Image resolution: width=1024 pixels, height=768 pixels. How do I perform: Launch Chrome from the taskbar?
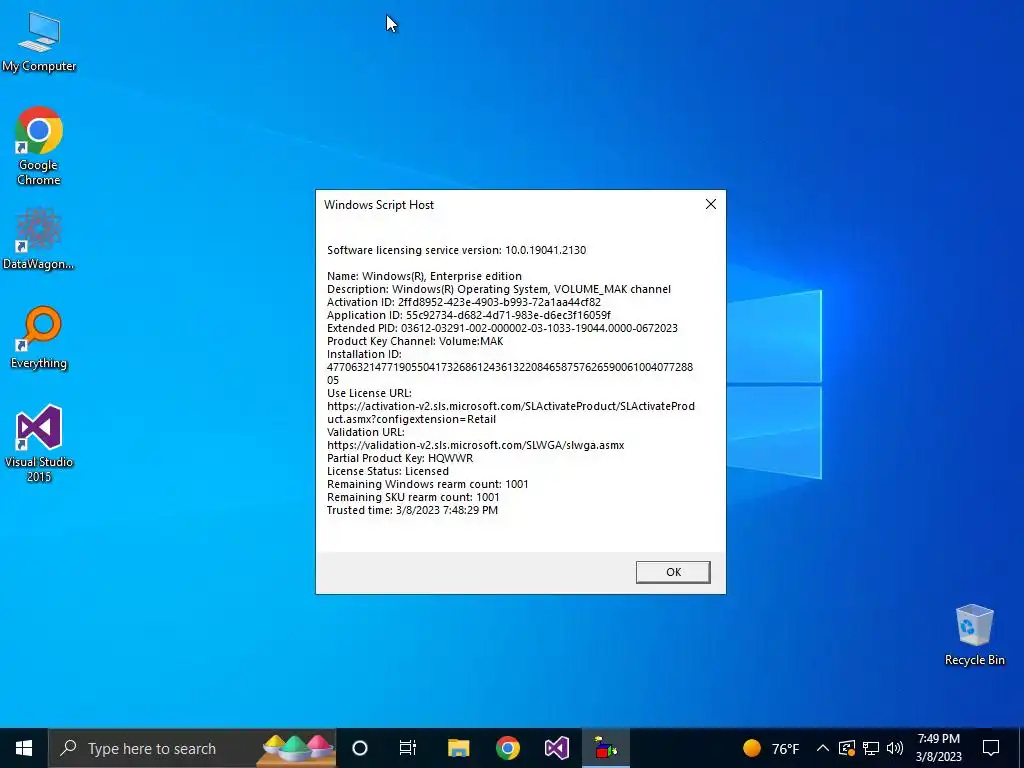click(507, 748)
